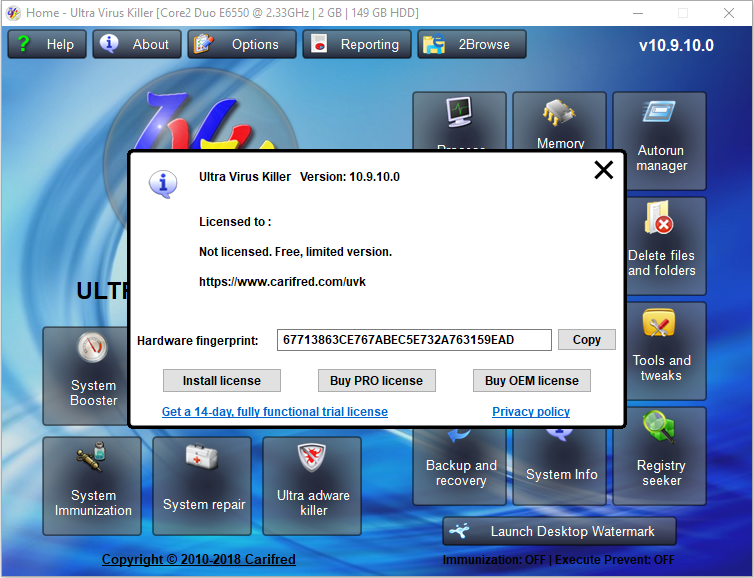
Task: Open the Ultra adware killer tile
Action: 312,486
